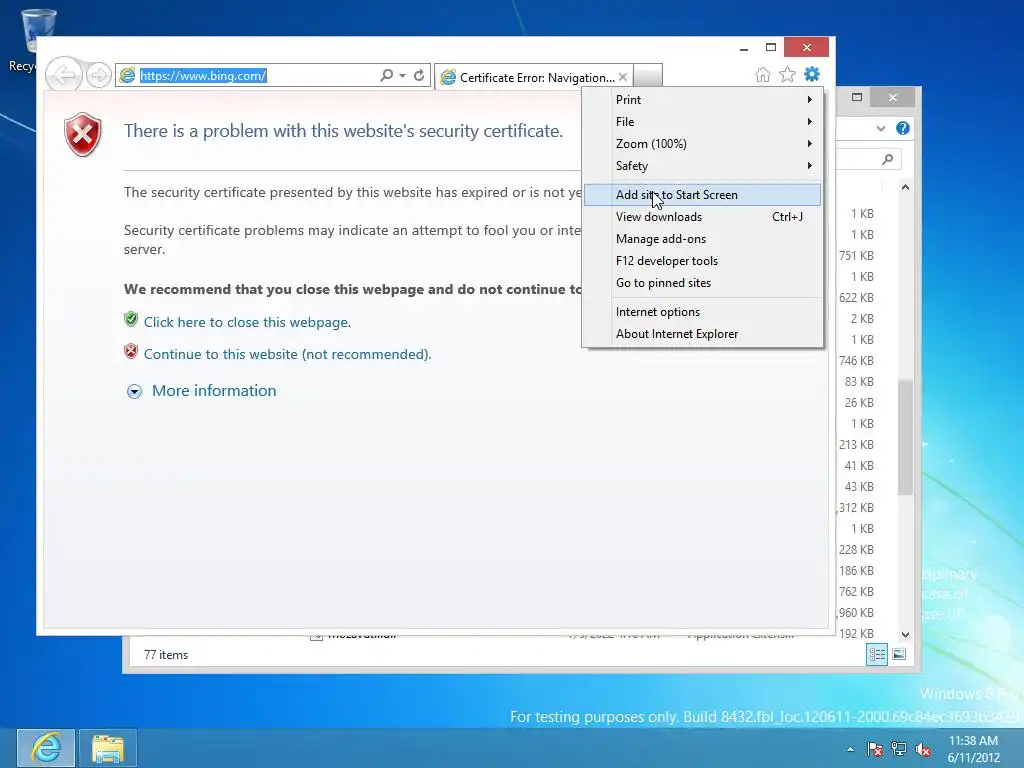Select About Internet Explorer
1024x768 pixels.
(x=703, y=334)
